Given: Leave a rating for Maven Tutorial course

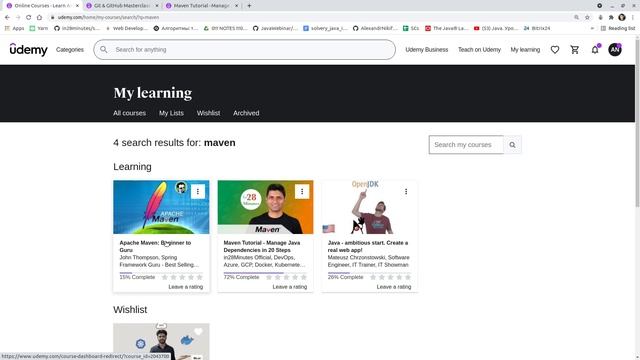Looking at the screenshot, I should point(290,287).
